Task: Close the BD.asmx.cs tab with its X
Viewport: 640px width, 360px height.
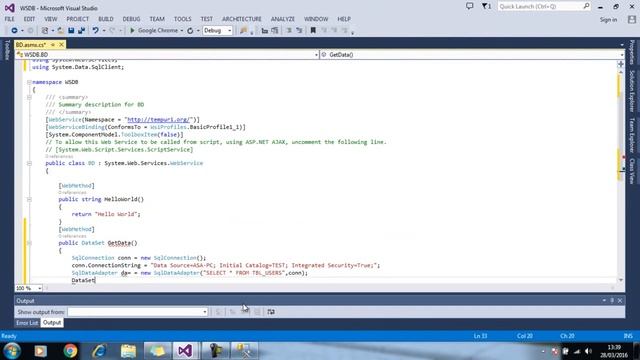Action: point(62,44)
